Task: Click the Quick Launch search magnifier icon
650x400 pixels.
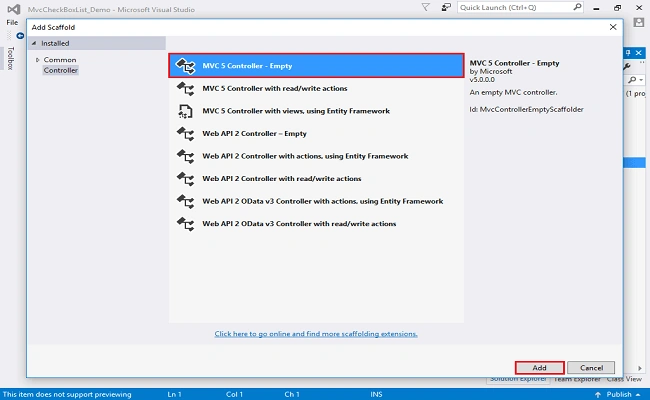Action: click(x=577, y=7)
